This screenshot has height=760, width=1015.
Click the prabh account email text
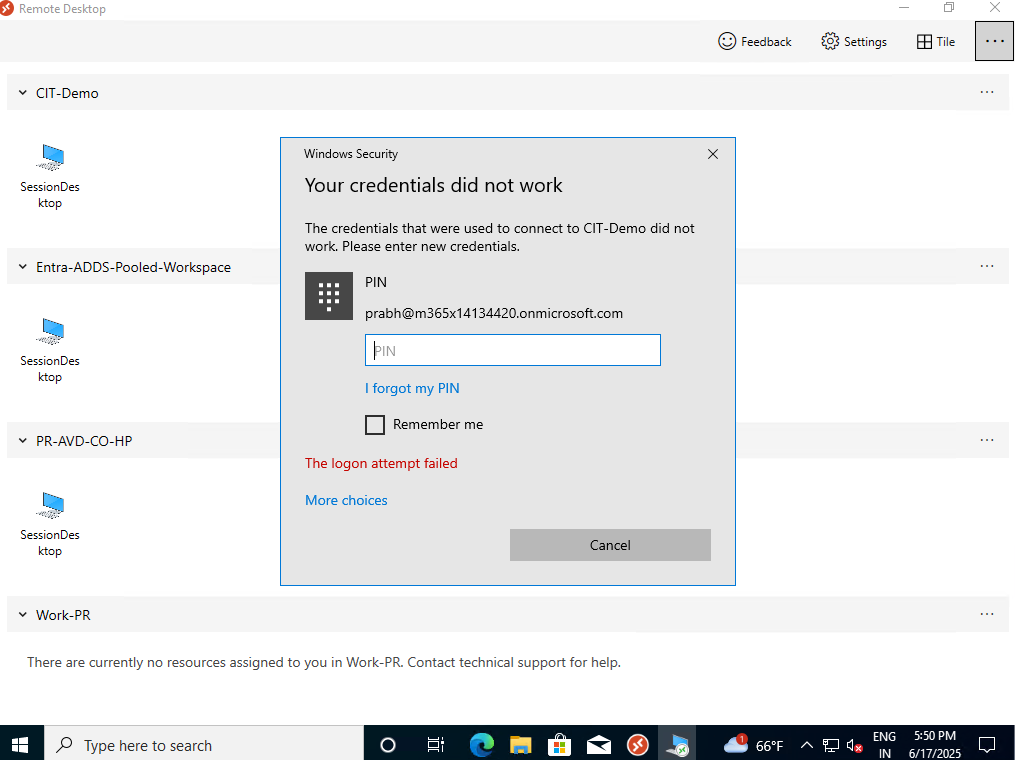494,313
